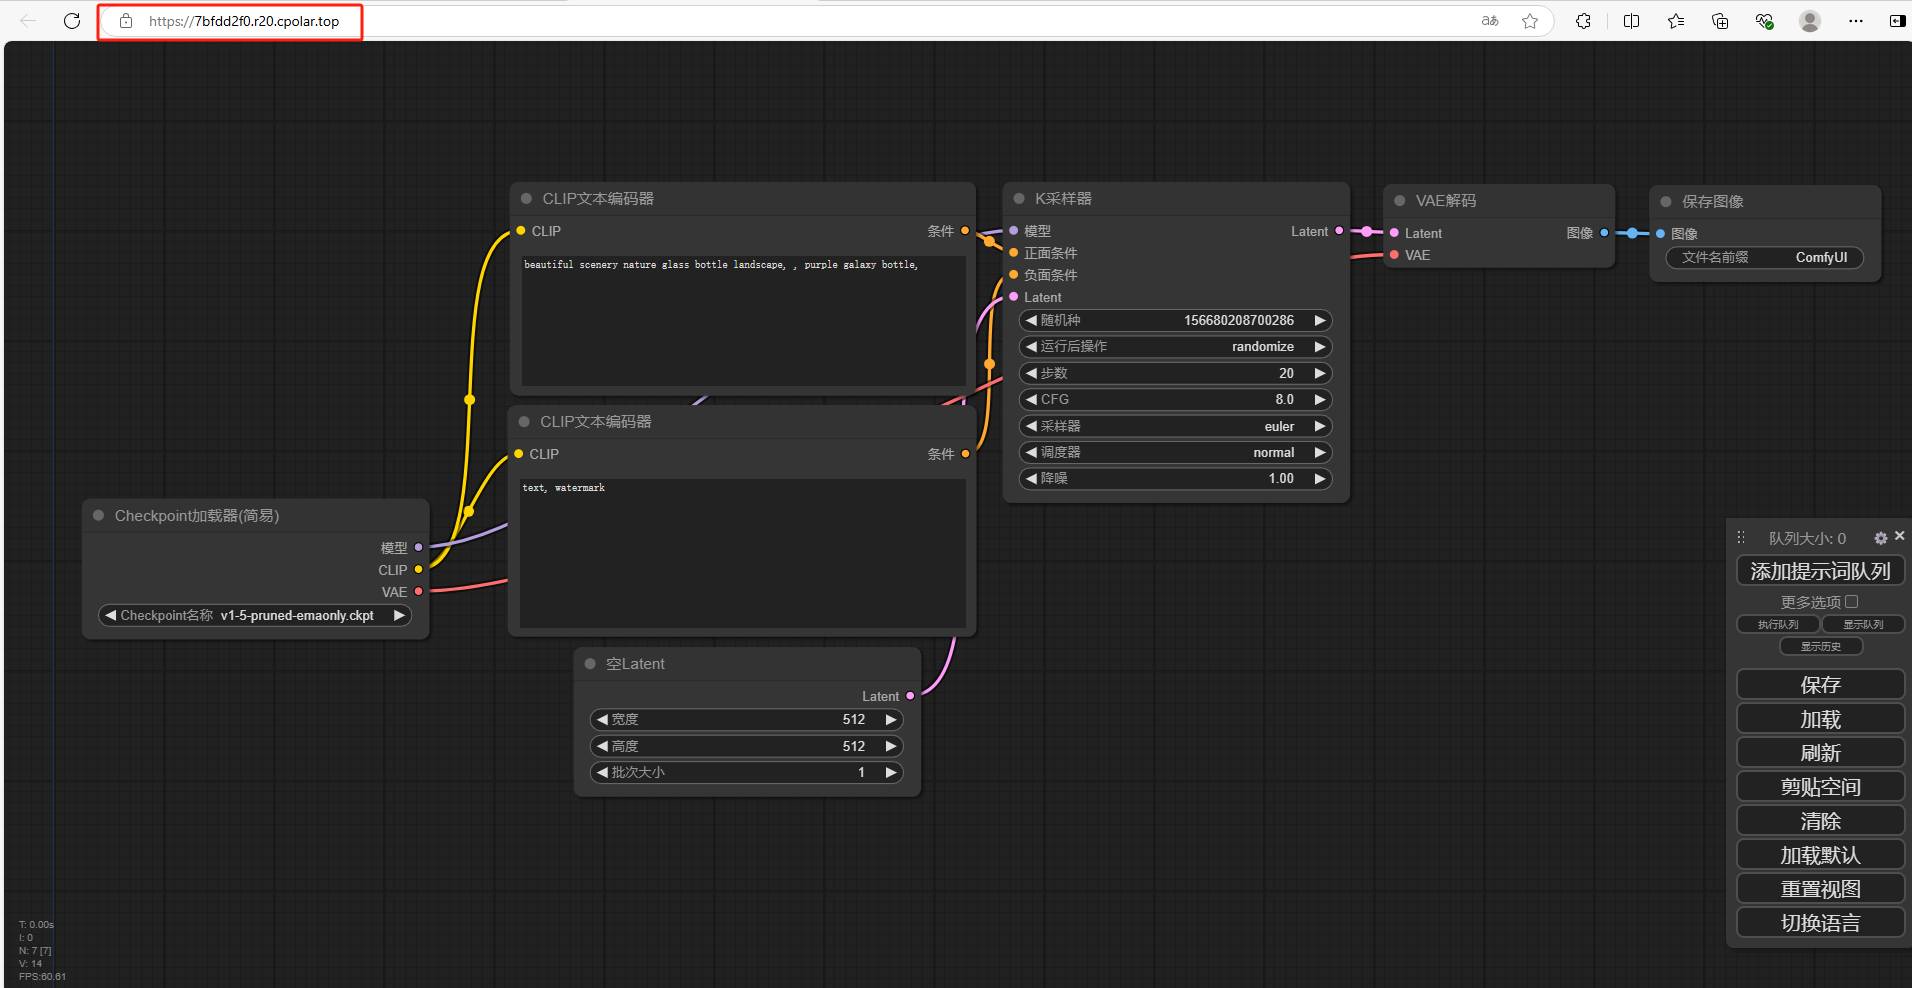Image resolution: width=1912 pixels, height=988 pixels.
Task: Open browser collections icon
Action: click(1720, 21)
